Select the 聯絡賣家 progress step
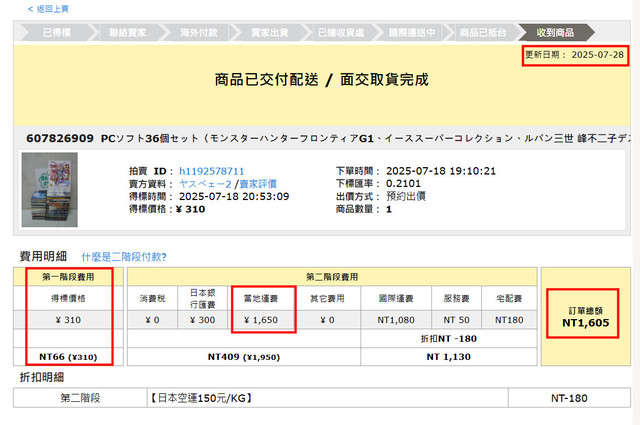This screenshot has width=640, height=425. (128, 33)
